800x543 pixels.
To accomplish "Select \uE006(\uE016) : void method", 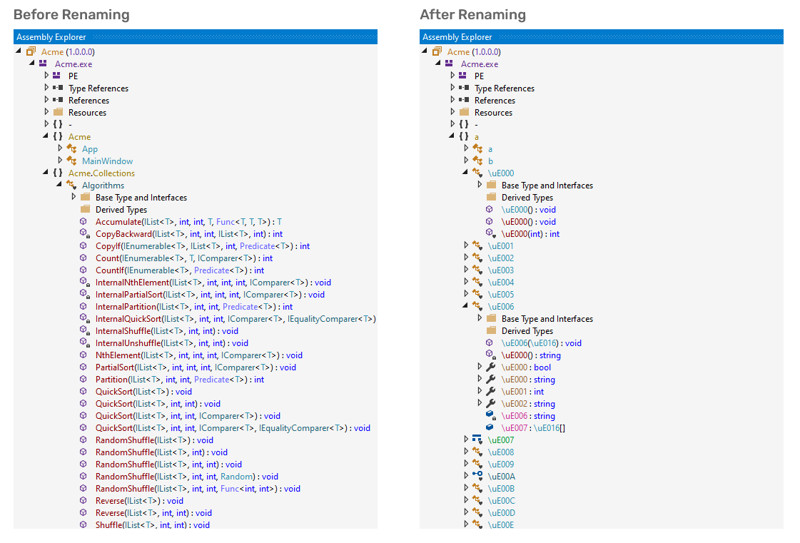I will click(x=541, y=343).
